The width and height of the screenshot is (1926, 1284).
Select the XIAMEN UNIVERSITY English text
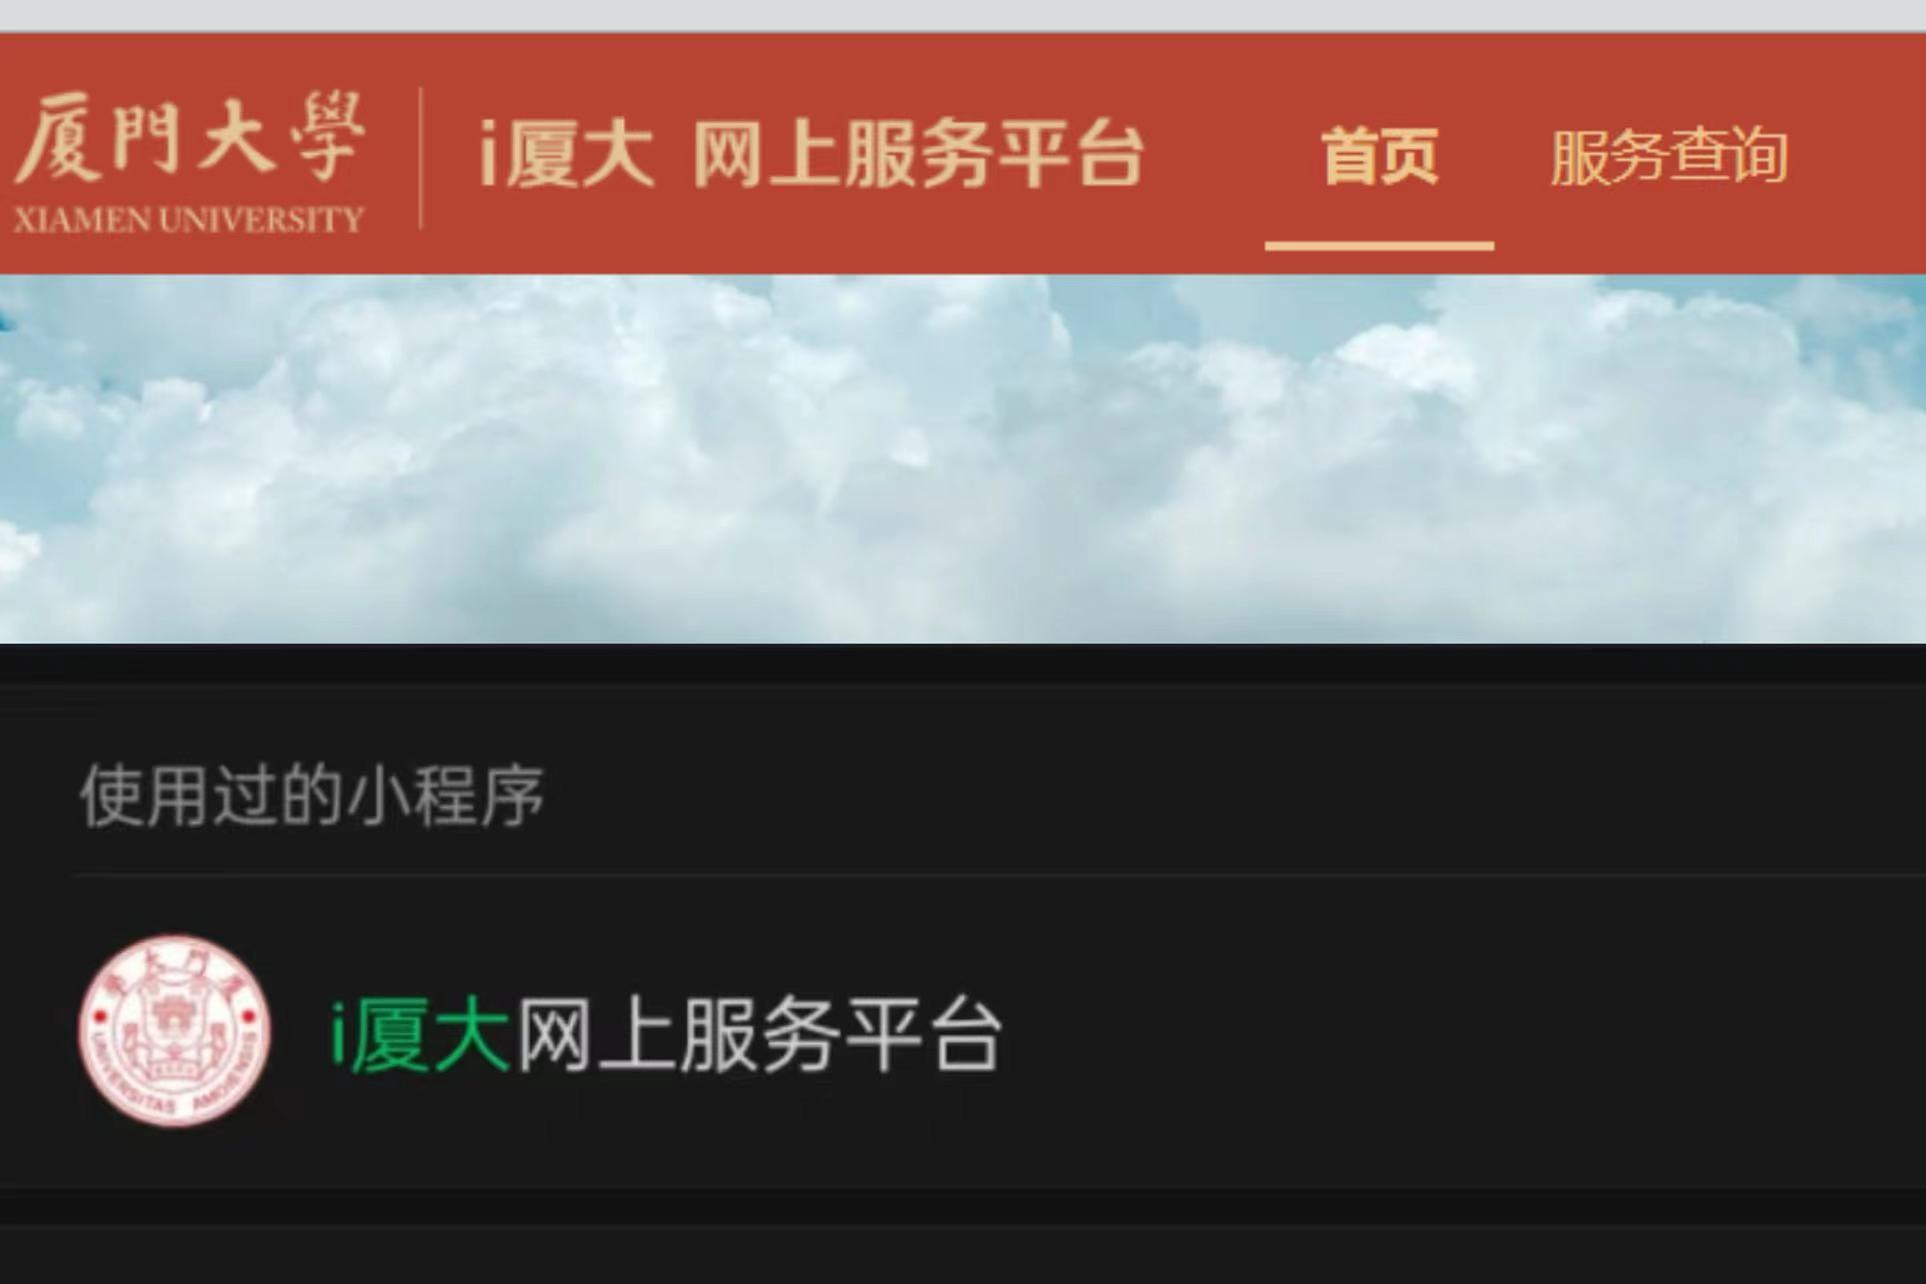coord(188,220)
